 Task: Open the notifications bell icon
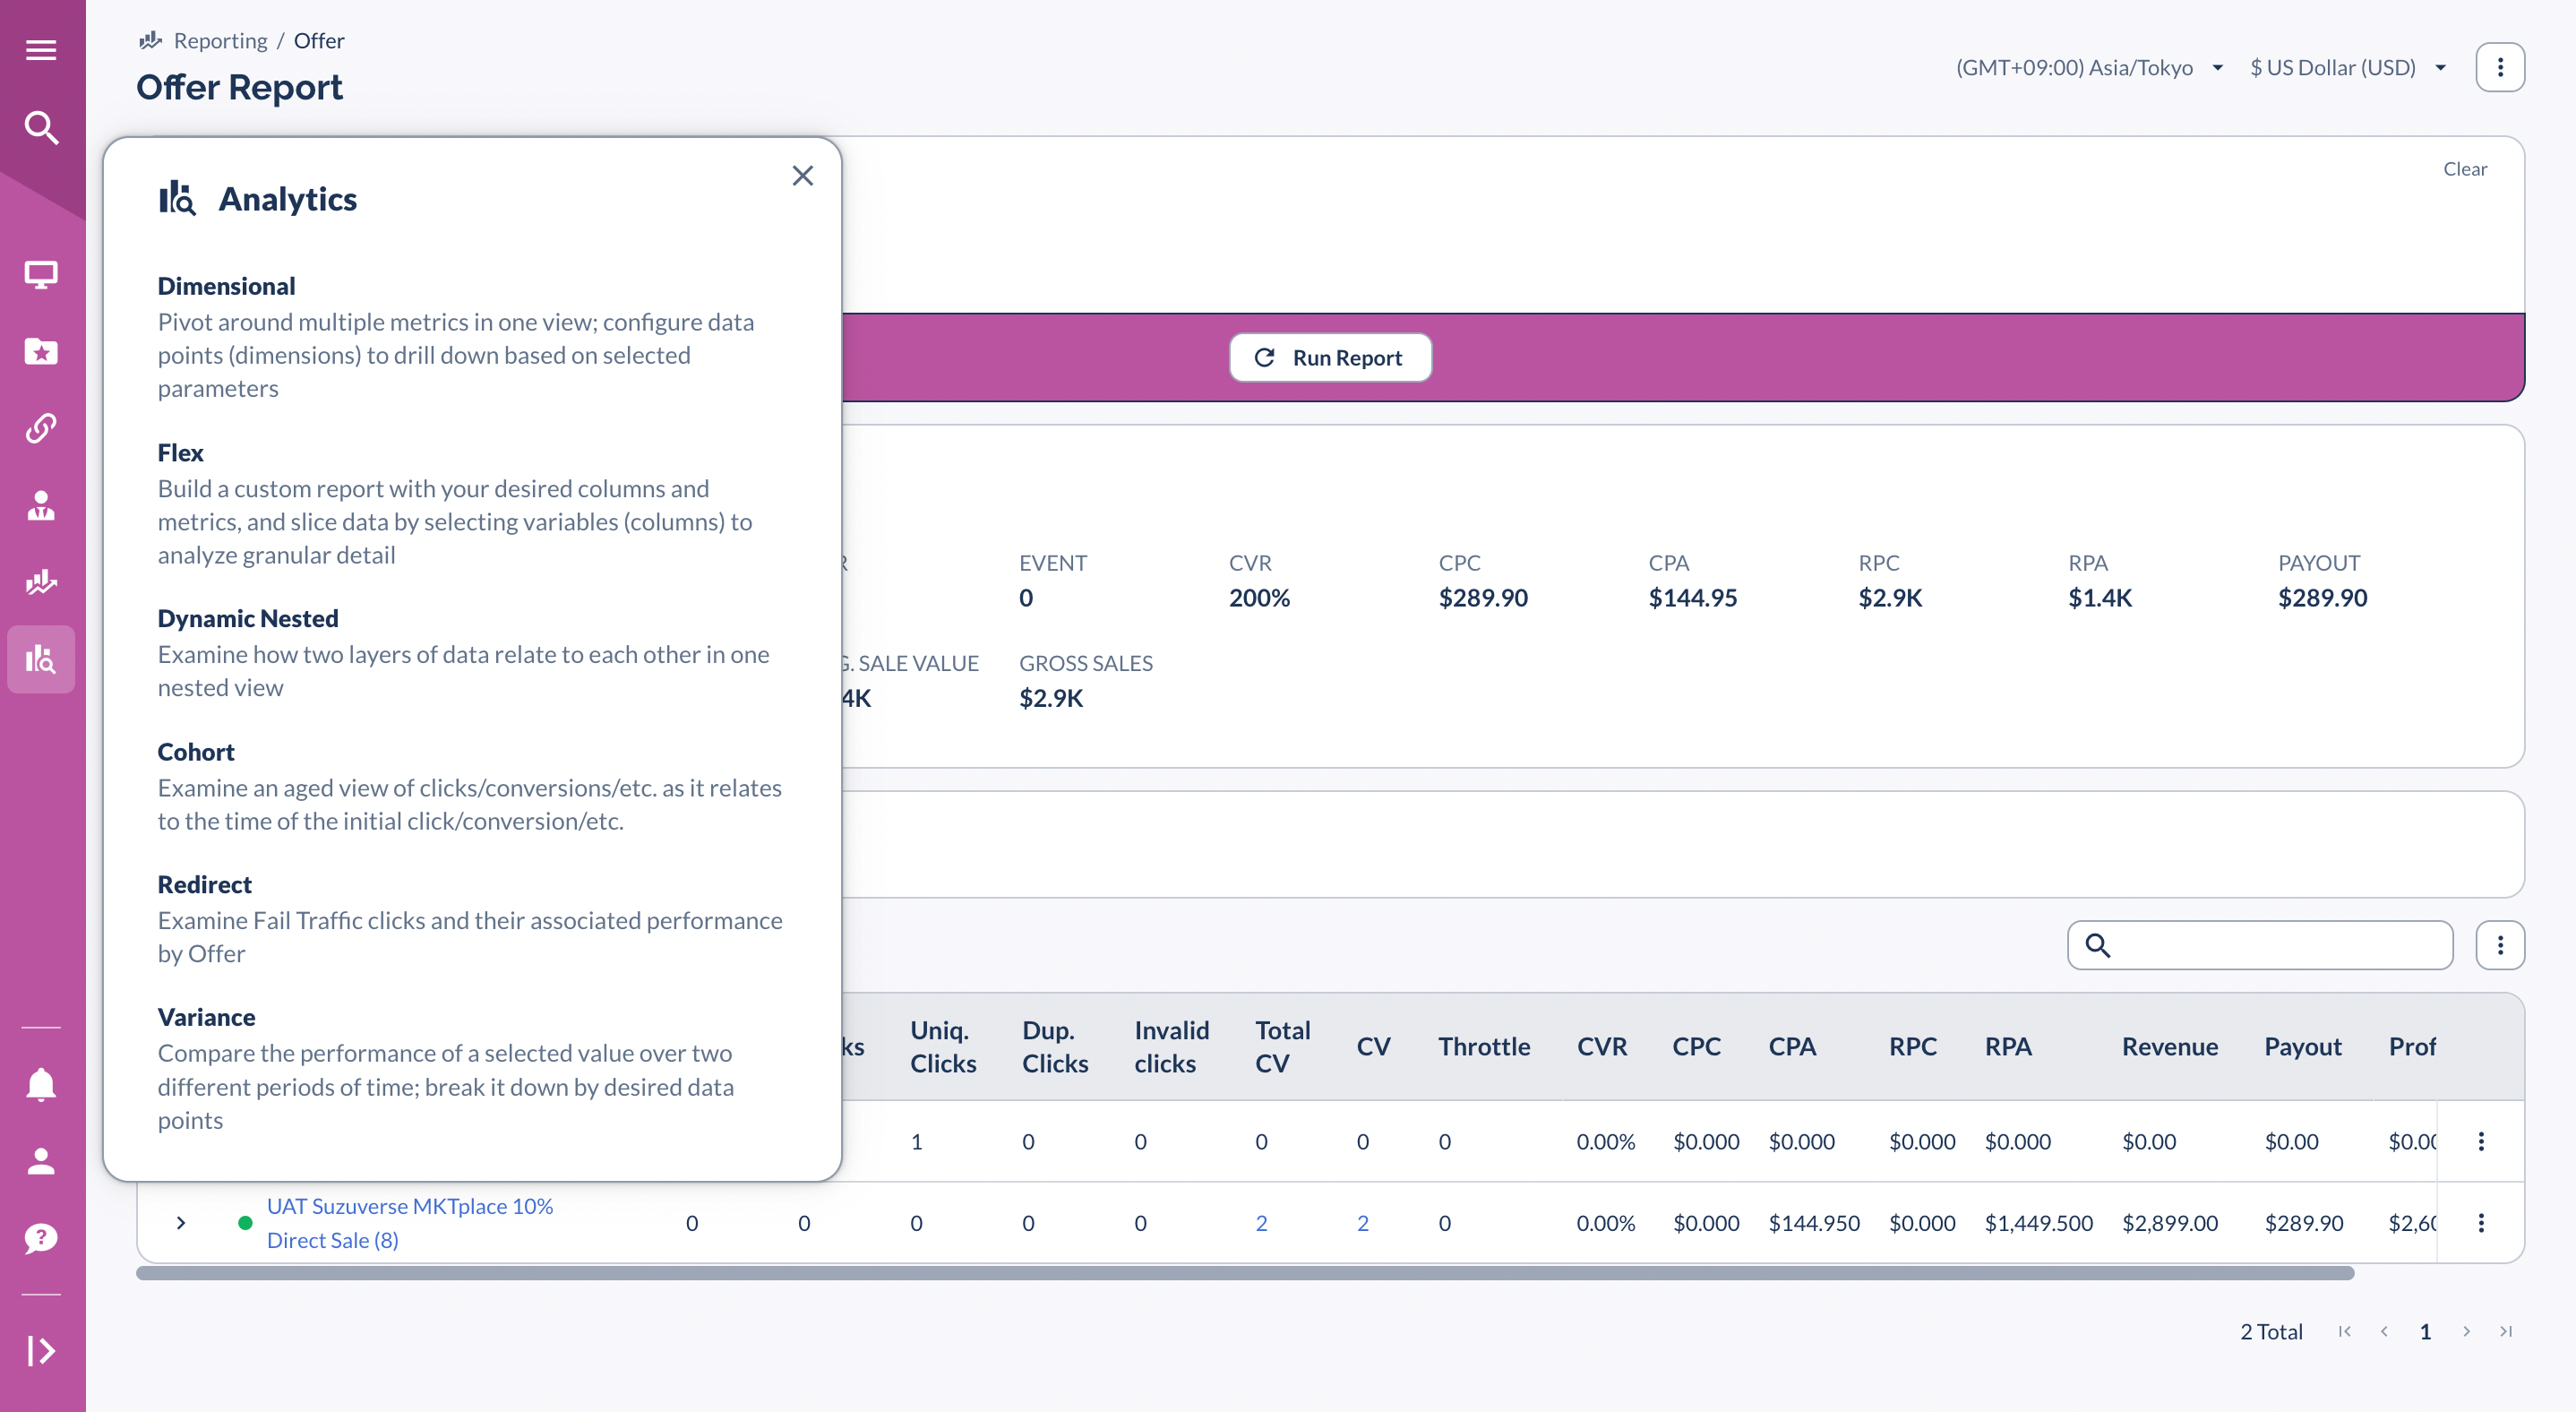click(41, 1084)
